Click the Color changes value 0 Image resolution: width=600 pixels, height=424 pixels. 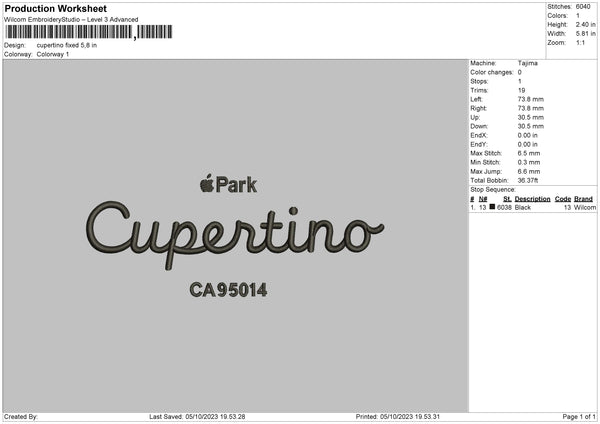(520, 72)
